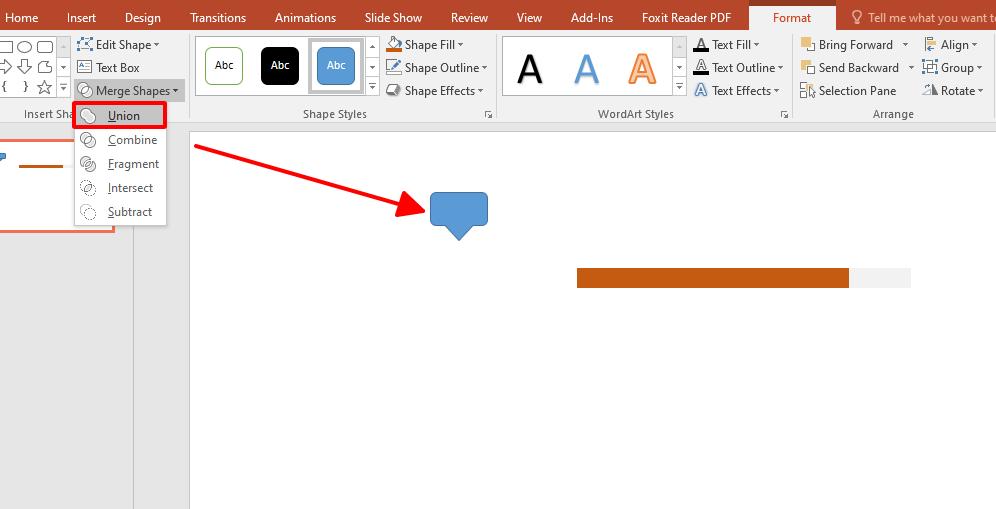Select the orange bar on the slide
Image resolution: width=996 pixels, height=509 pixels.
click(x=713, y=278)
